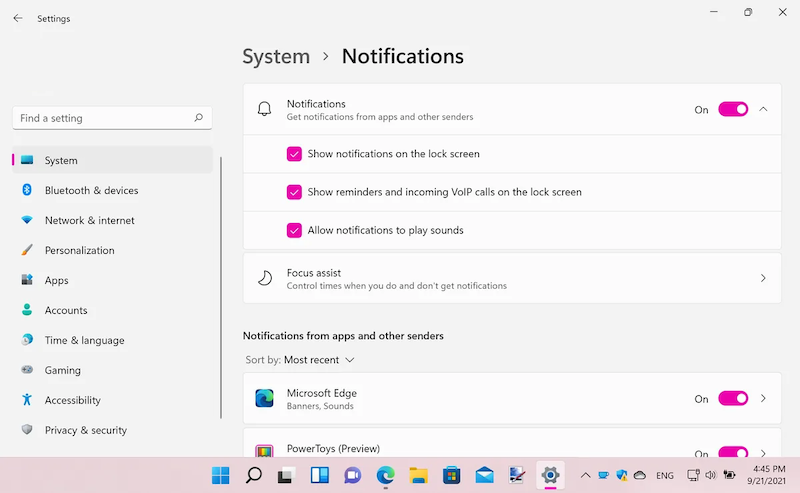Click the System breadcrumb link
Screen dimensions: 800x493
(276, 57)
